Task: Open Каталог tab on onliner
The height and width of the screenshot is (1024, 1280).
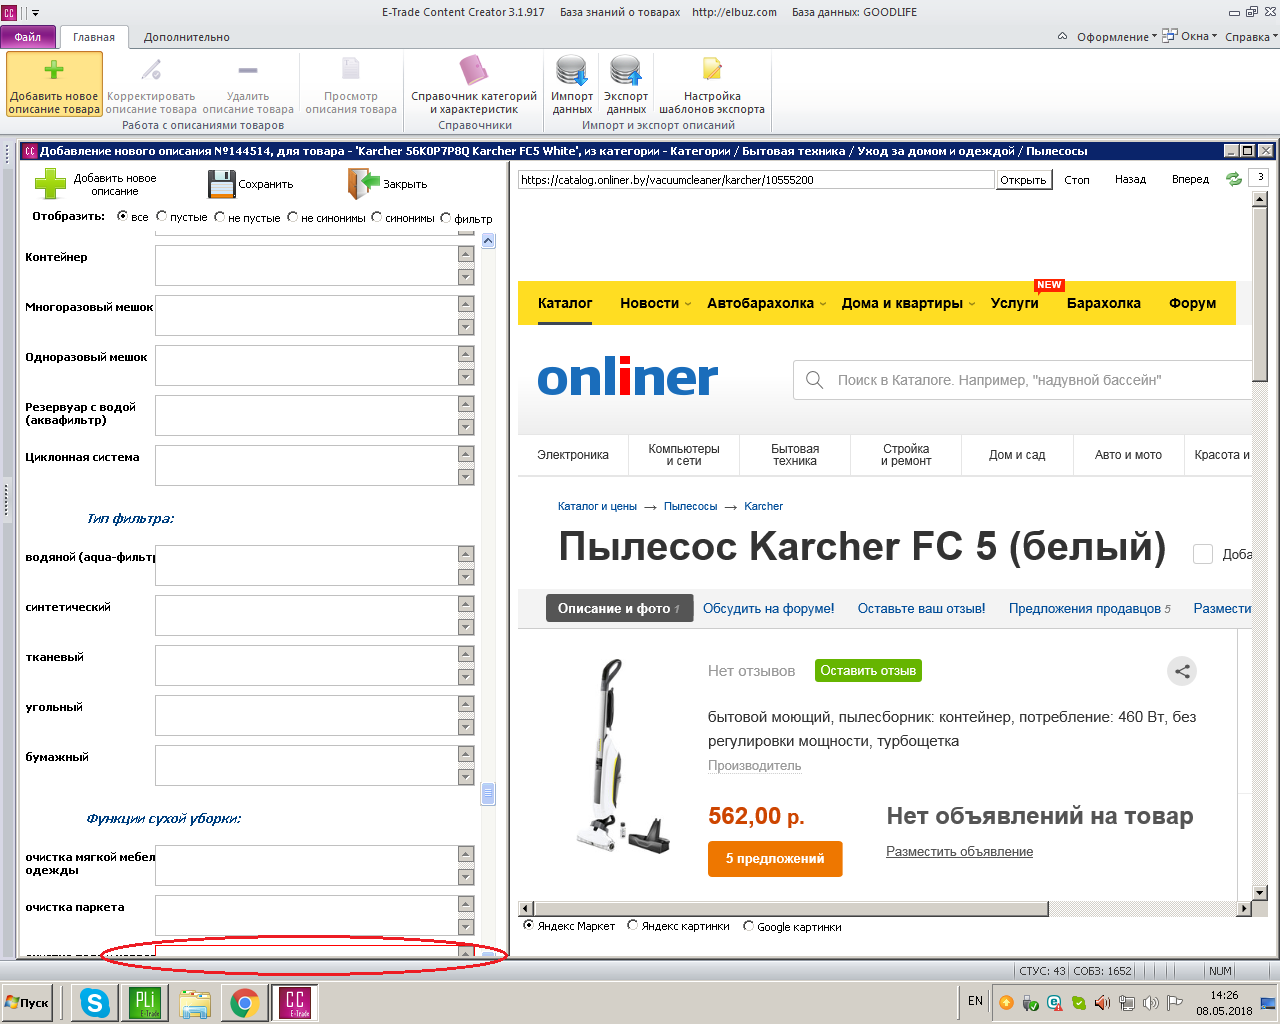Action: [x=565, y=303]
